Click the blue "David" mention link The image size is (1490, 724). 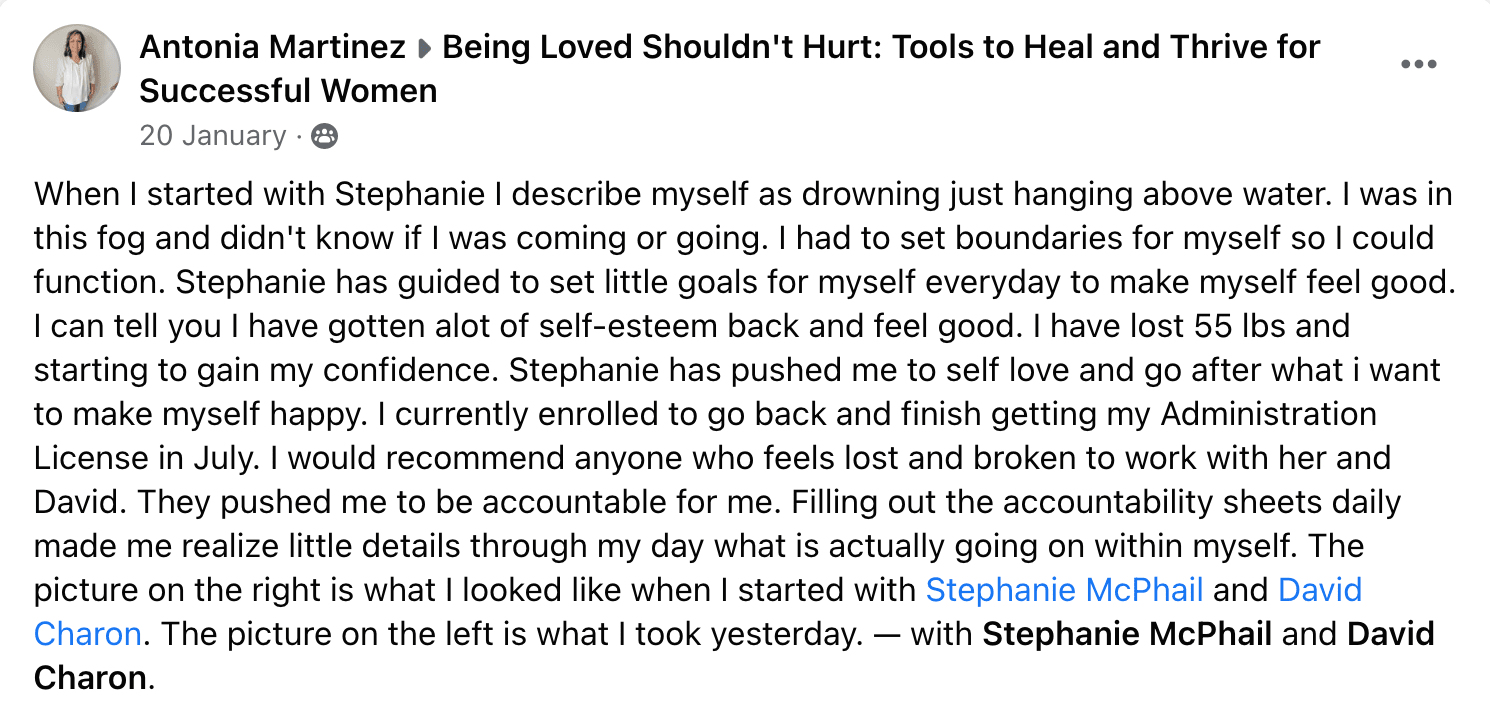tap(1320, 590)
